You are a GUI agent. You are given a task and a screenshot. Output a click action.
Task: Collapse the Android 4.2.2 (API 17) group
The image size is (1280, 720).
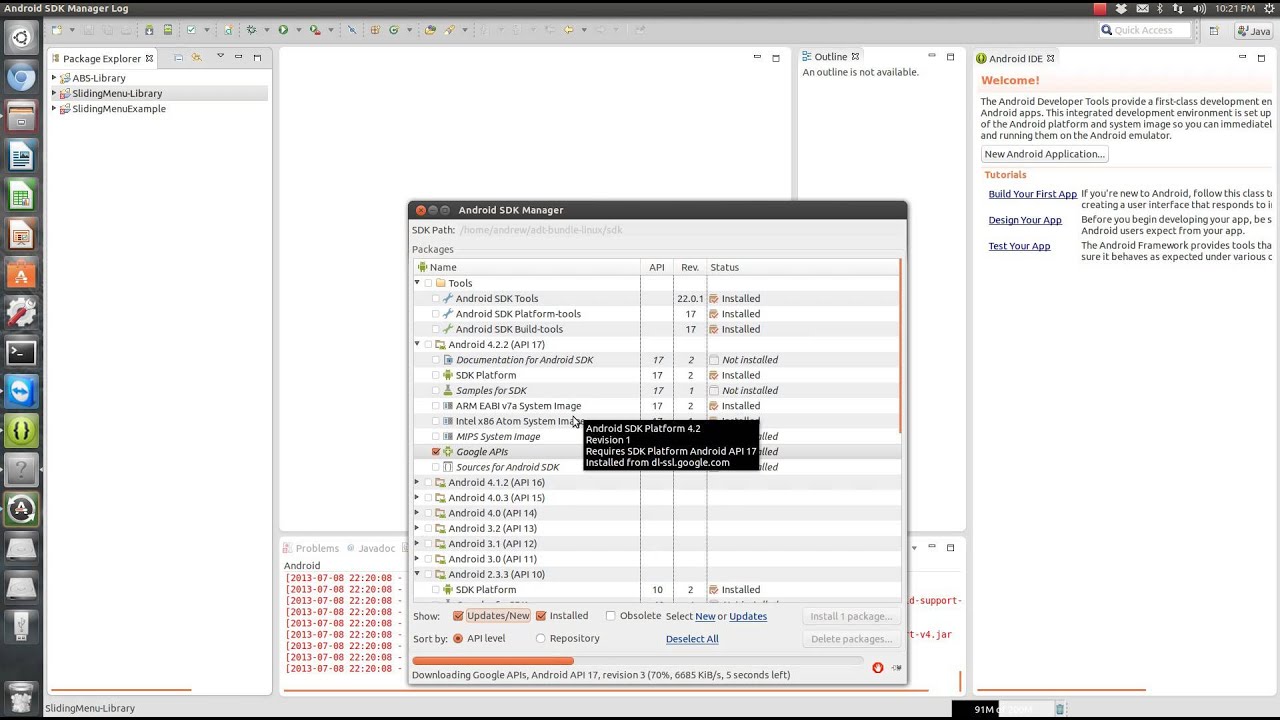tap(417, 344)
